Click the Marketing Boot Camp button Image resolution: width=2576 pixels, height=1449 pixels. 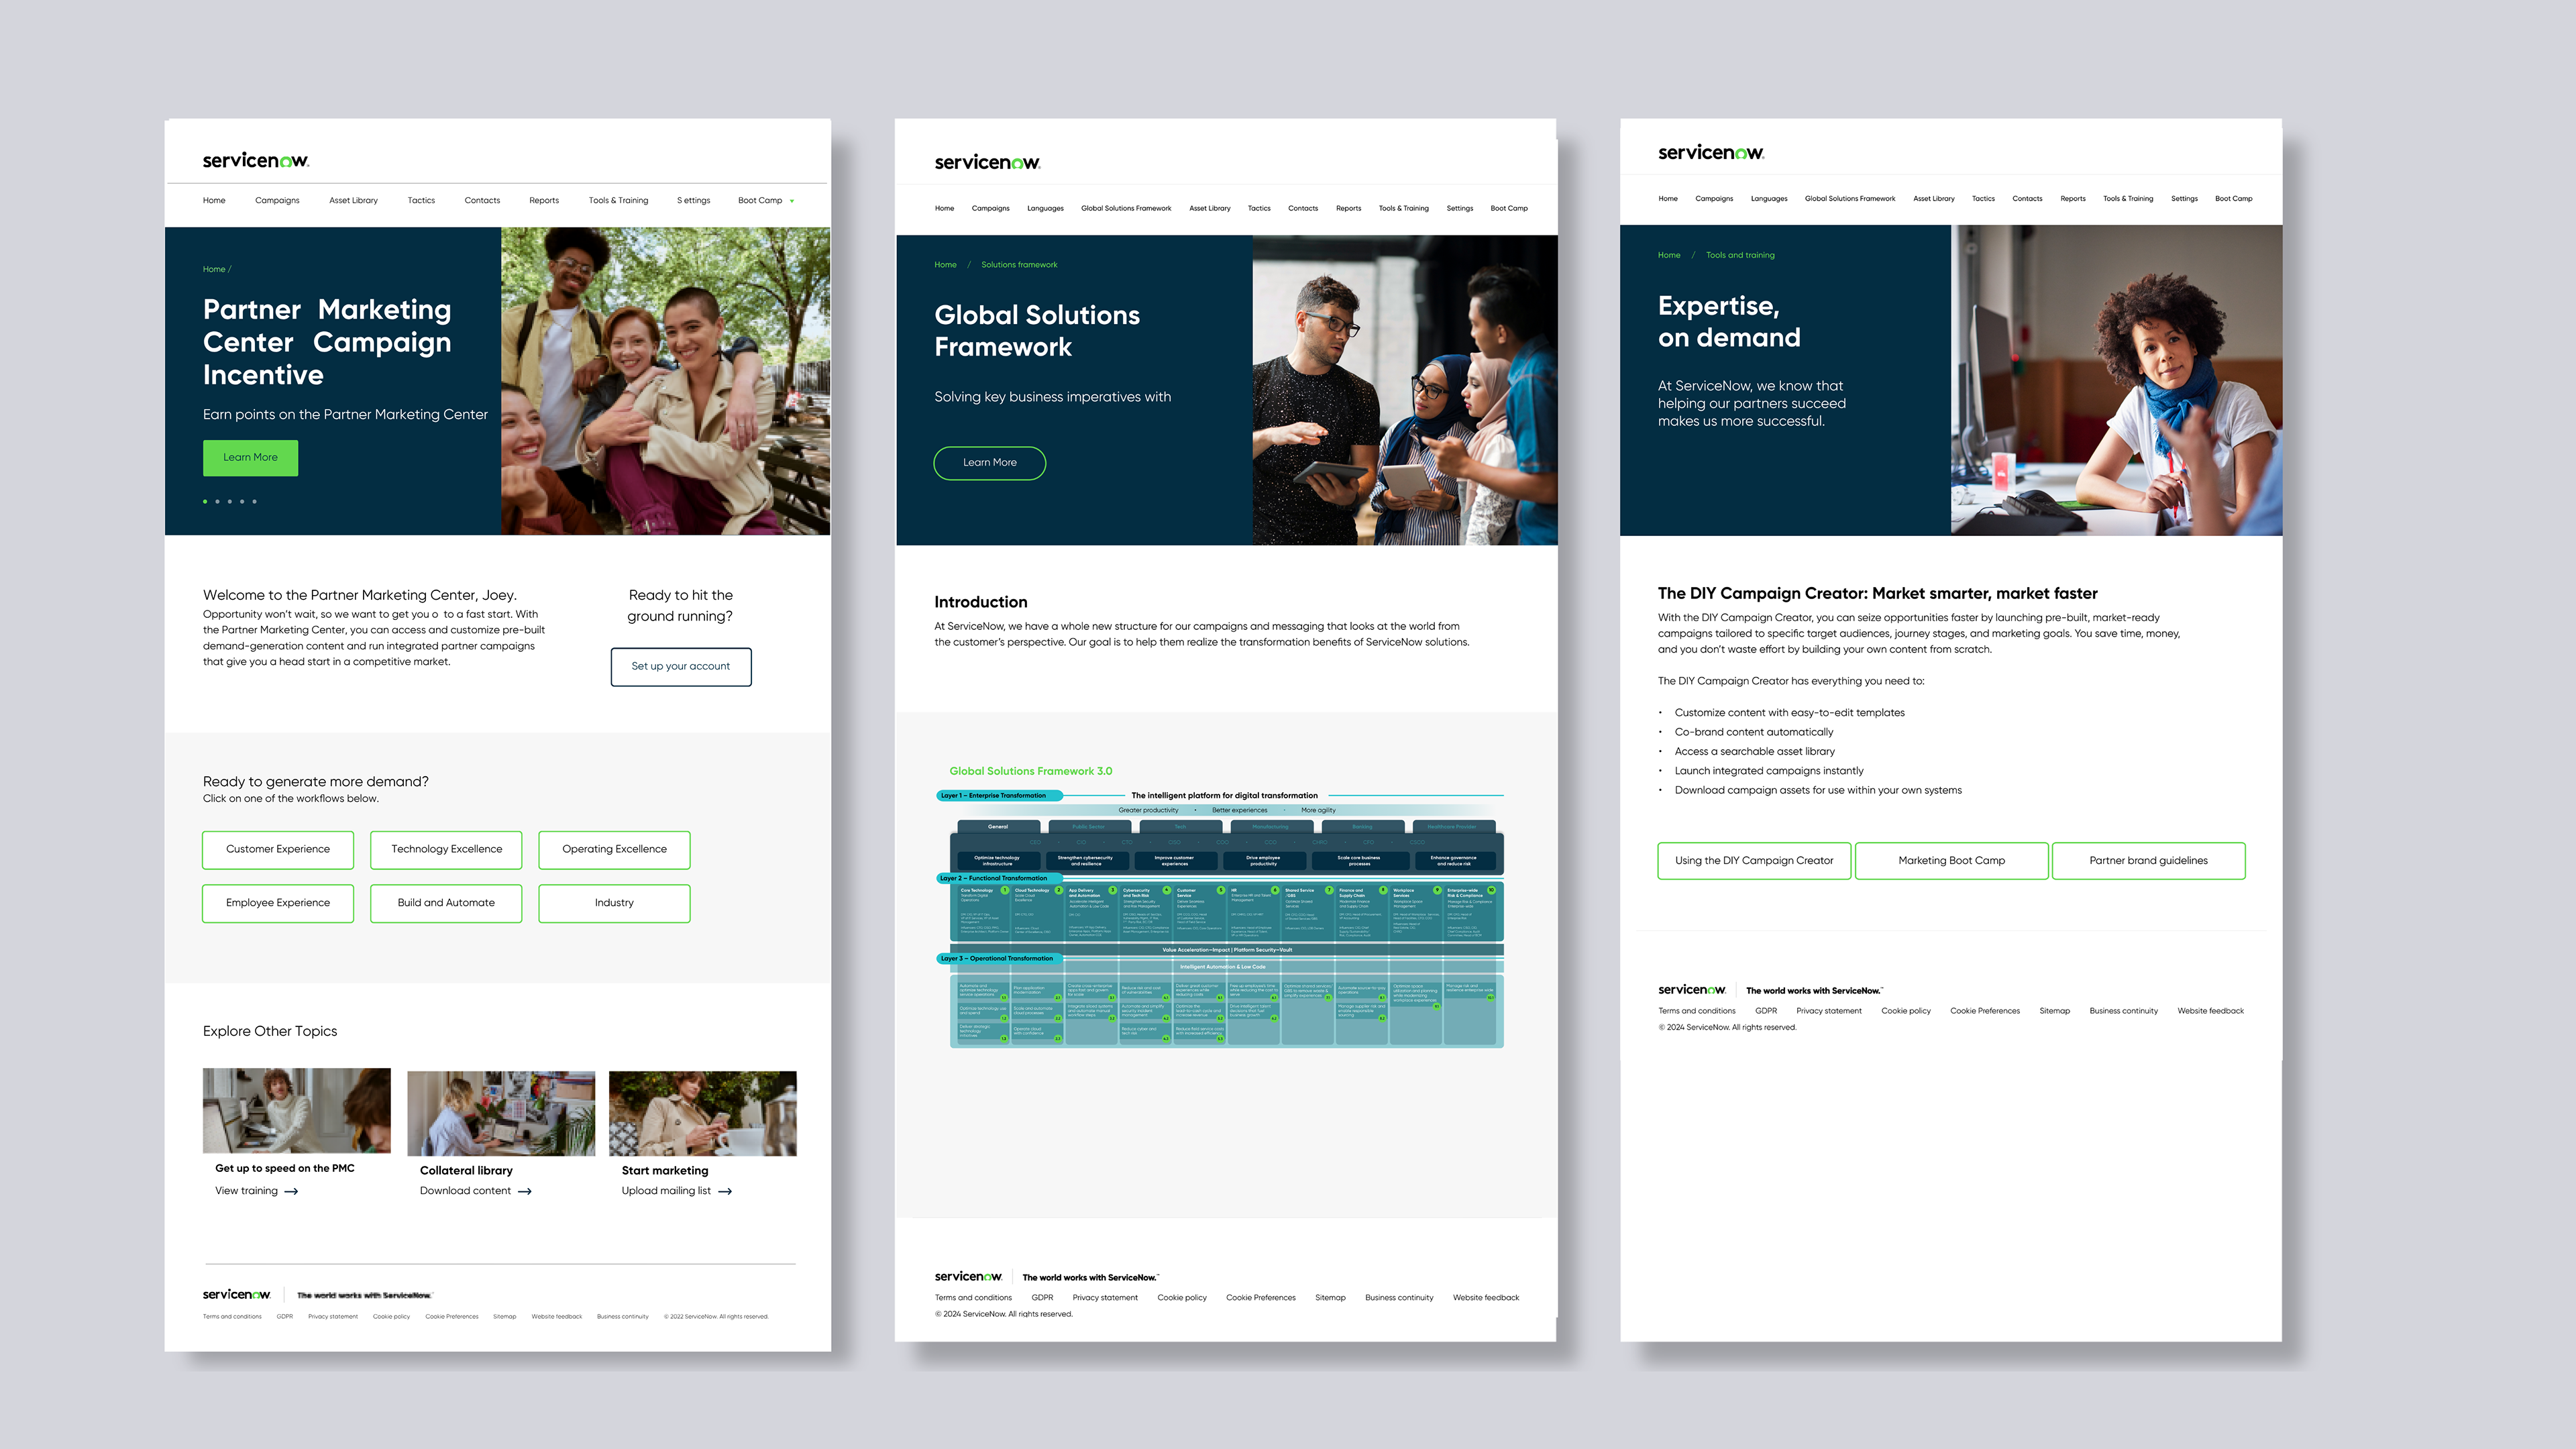pyautogui.click(x=1952, y=860)
